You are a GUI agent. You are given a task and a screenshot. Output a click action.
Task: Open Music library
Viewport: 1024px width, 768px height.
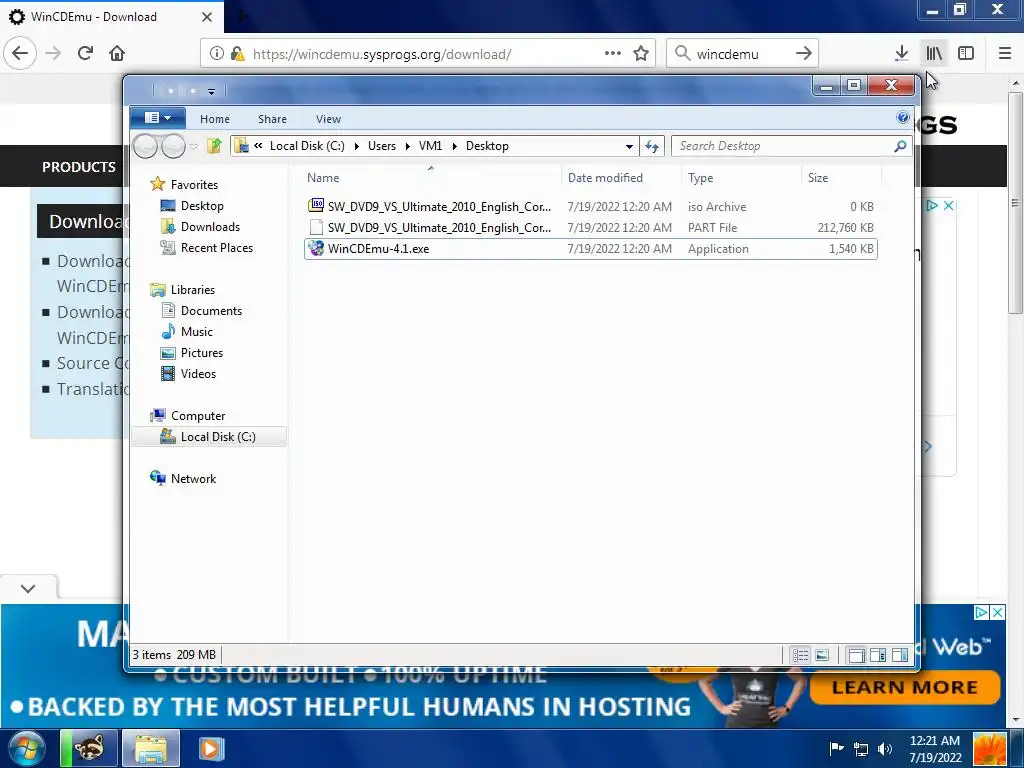[x=197, y=332]
